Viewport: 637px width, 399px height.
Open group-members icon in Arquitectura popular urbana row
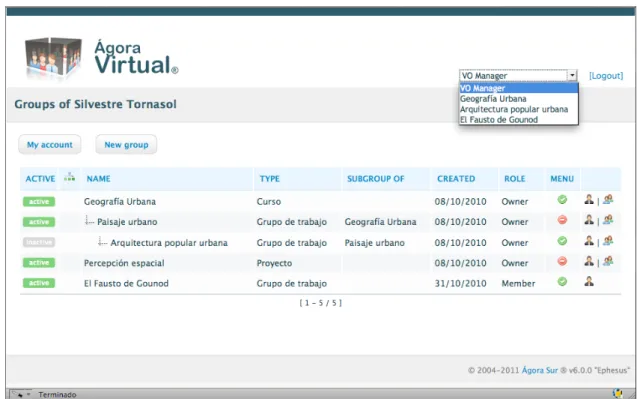608,241
